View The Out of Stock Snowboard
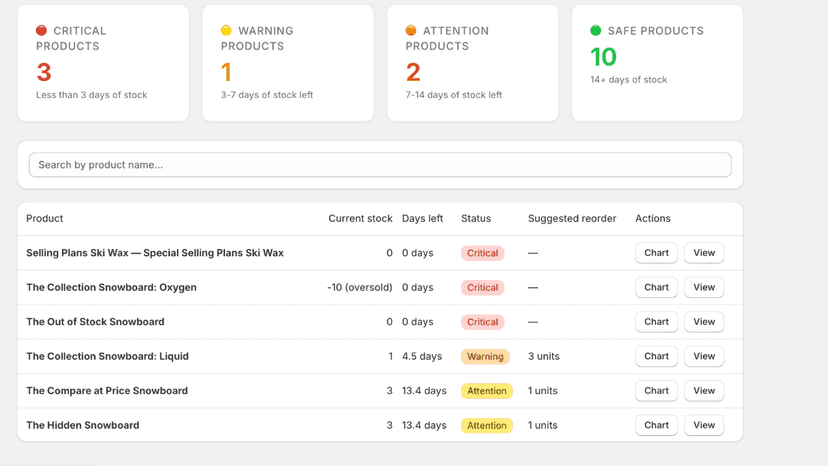Viewport: 828px width, 466px height. [704, 322]
